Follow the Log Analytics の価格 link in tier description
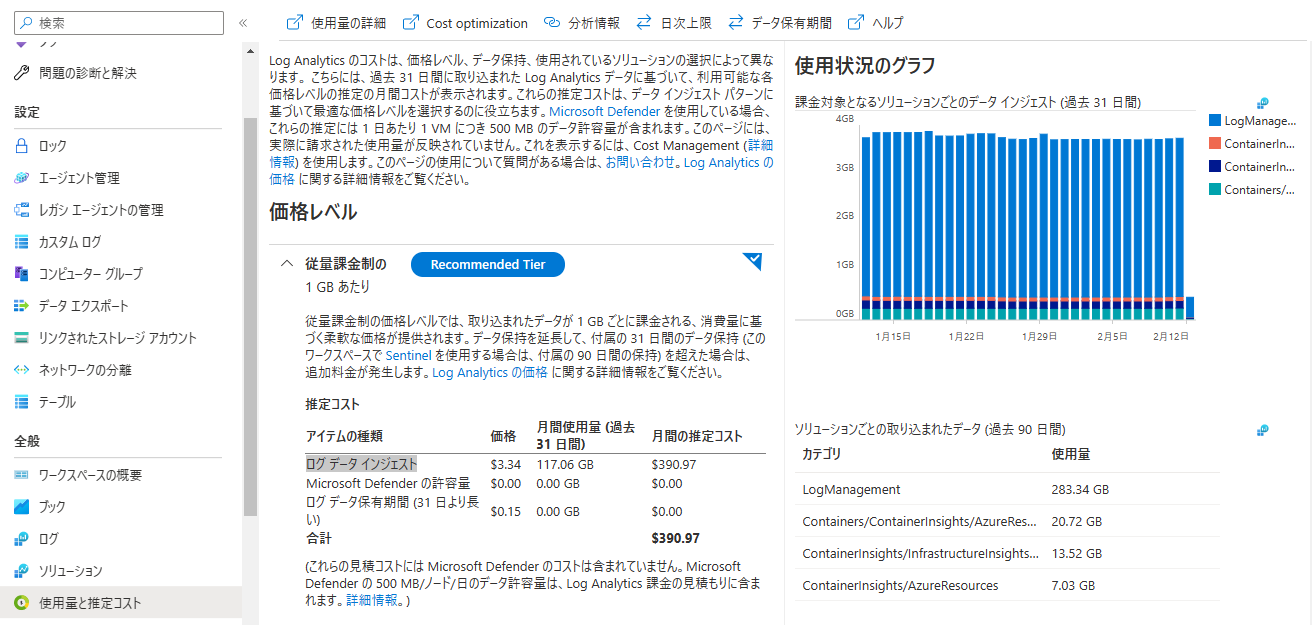The width and height of the screenshot is (1312, 625). tap(490, 372)
